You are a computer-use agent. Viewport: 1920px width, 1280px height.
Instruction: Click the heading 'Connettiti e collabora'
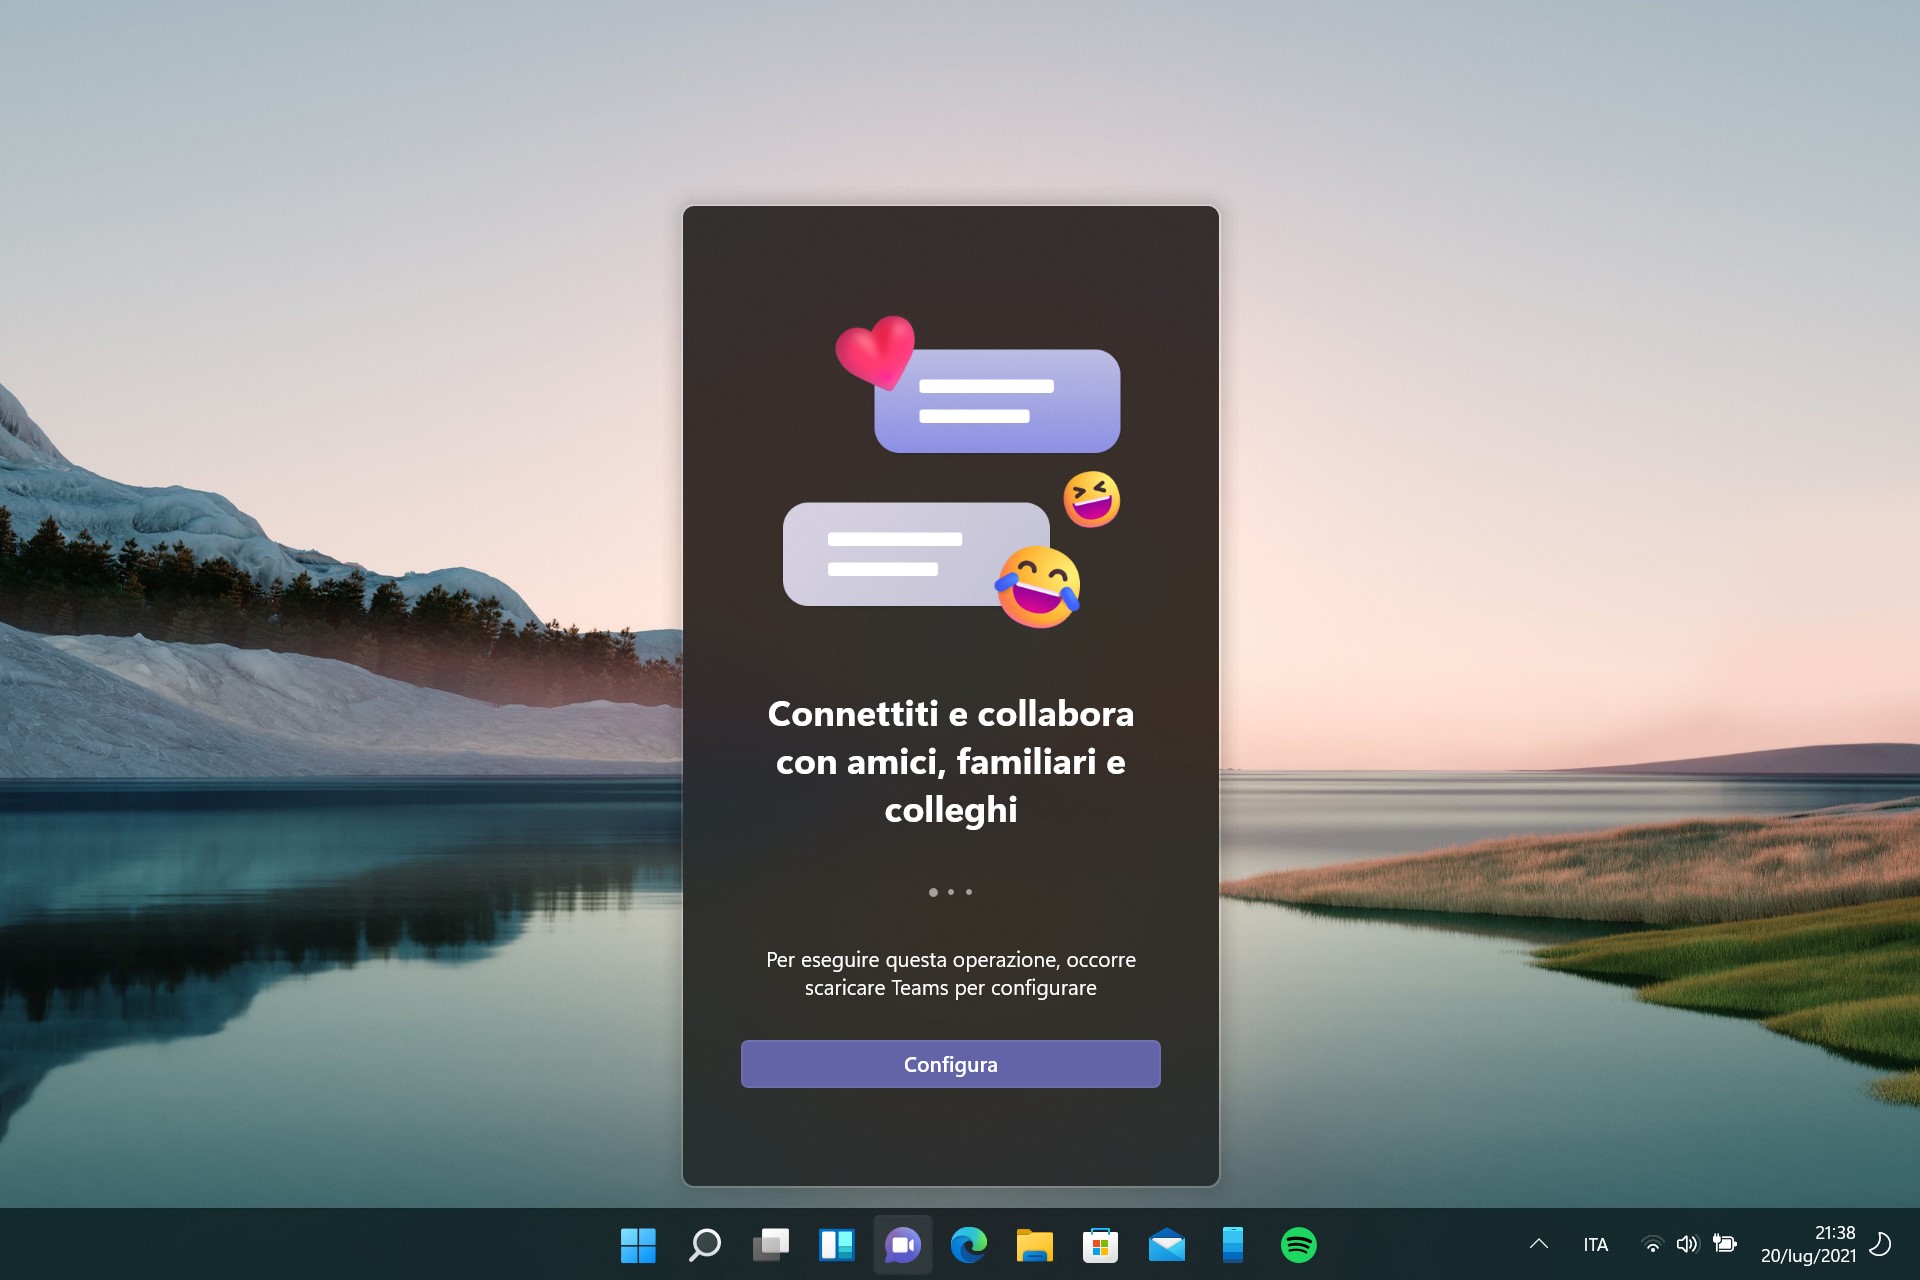pos(950,714)
